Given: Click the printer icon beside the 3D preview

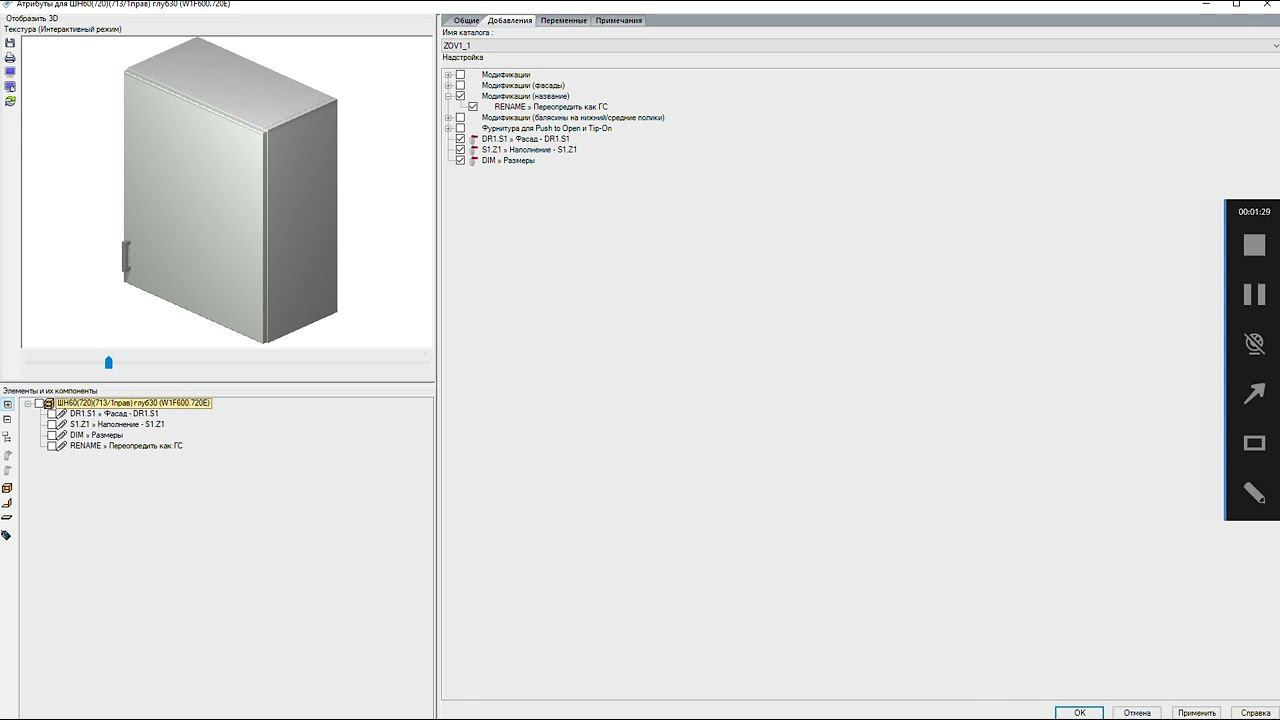Looking at the screenshot, I should [x=10, y=58].
